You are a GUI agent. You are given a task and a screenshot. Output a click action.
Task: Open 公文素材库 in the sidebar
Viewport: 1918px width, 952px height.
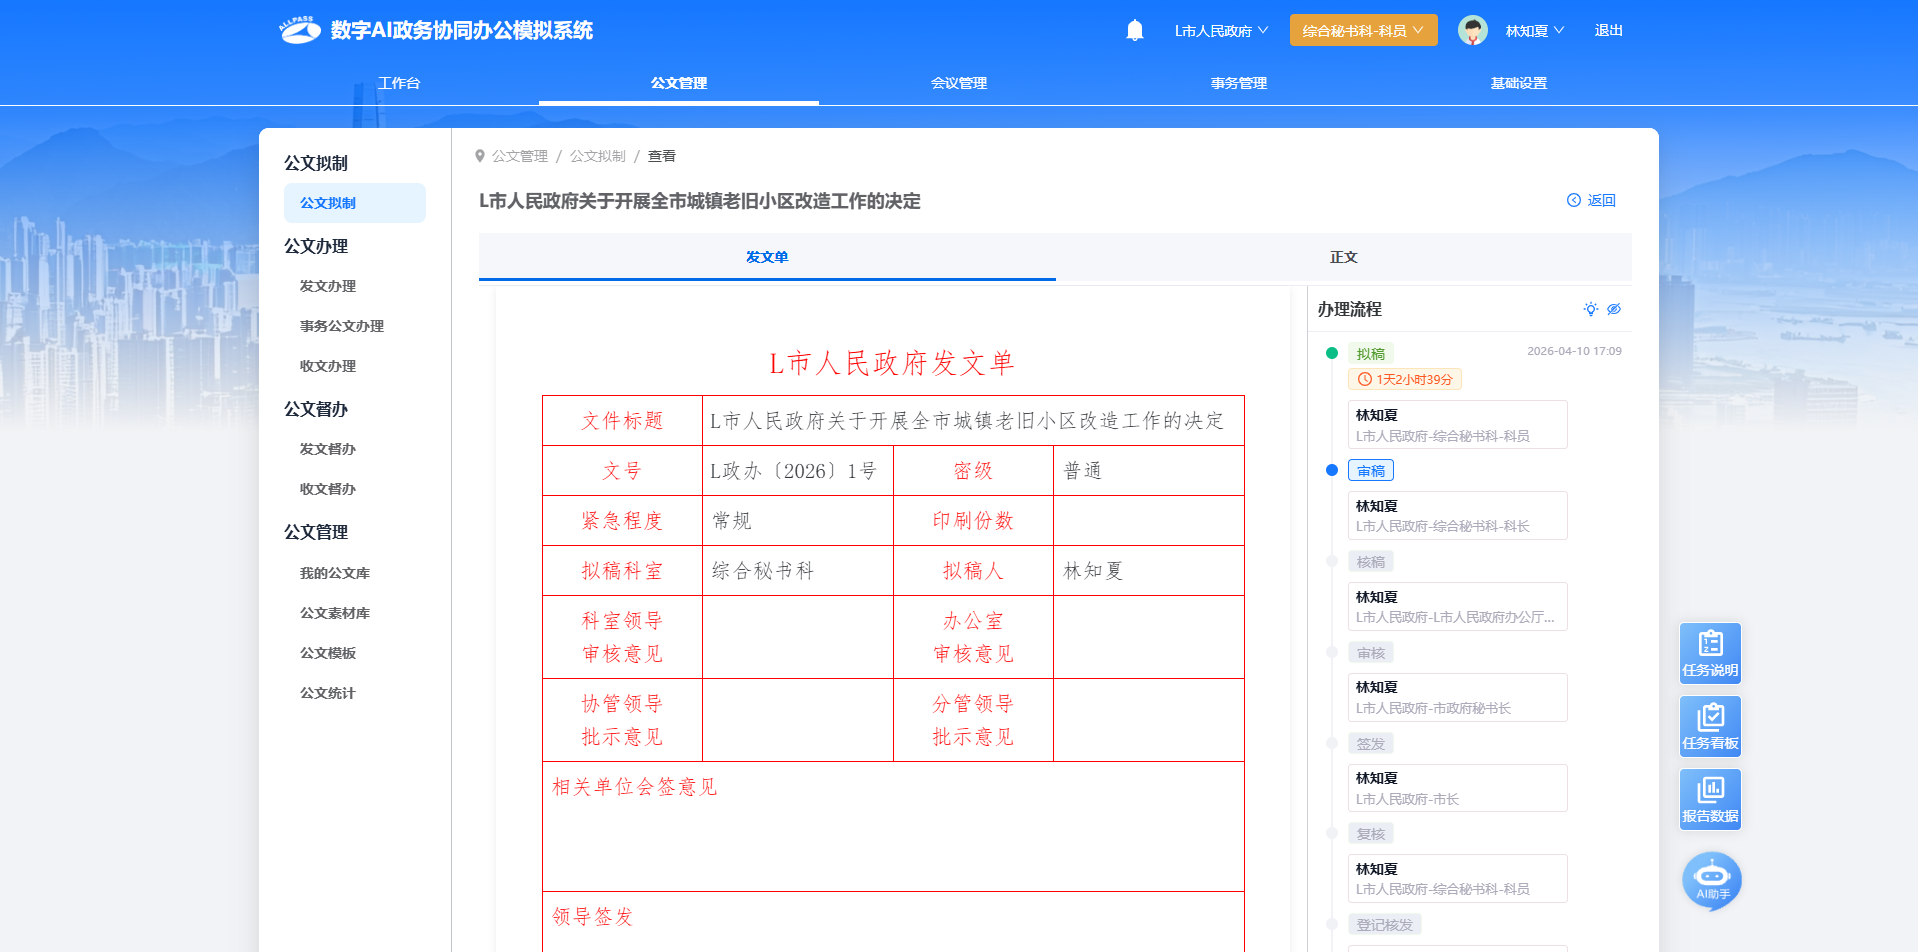335,613
